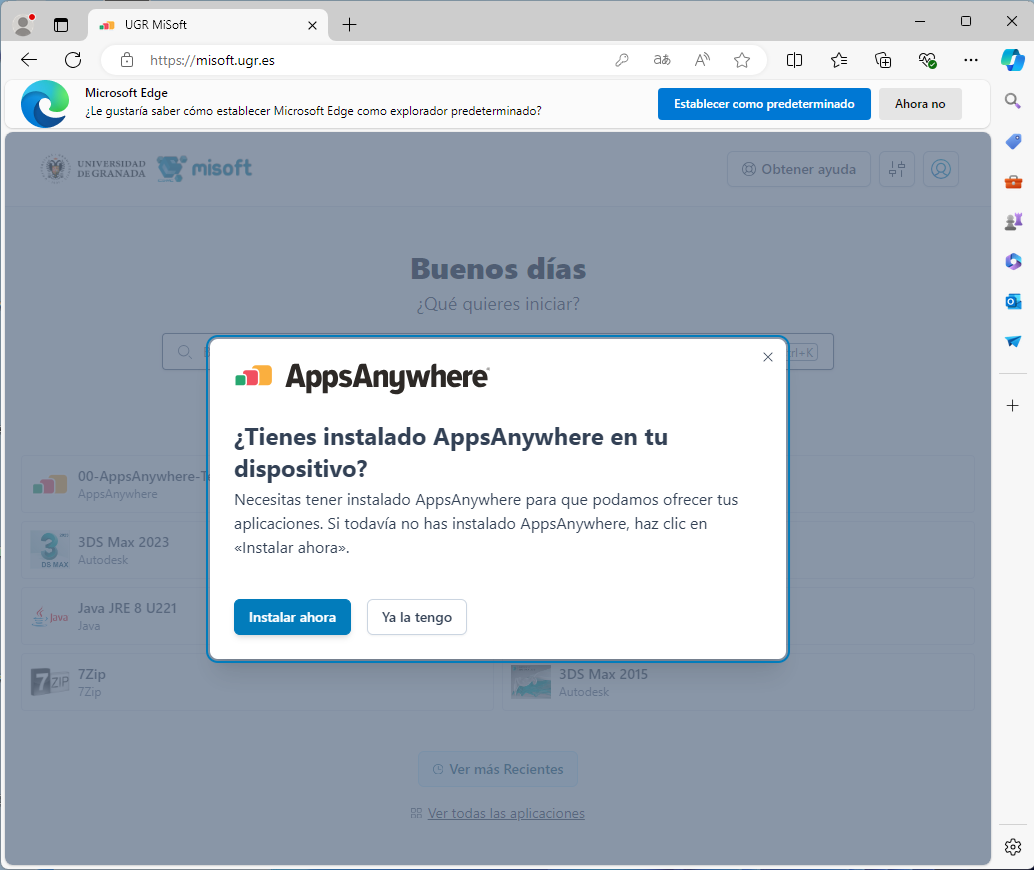Viewport: 1034px width, 870px height.
Task: Open the tab actions menu icon
Action: click(61, 25)
